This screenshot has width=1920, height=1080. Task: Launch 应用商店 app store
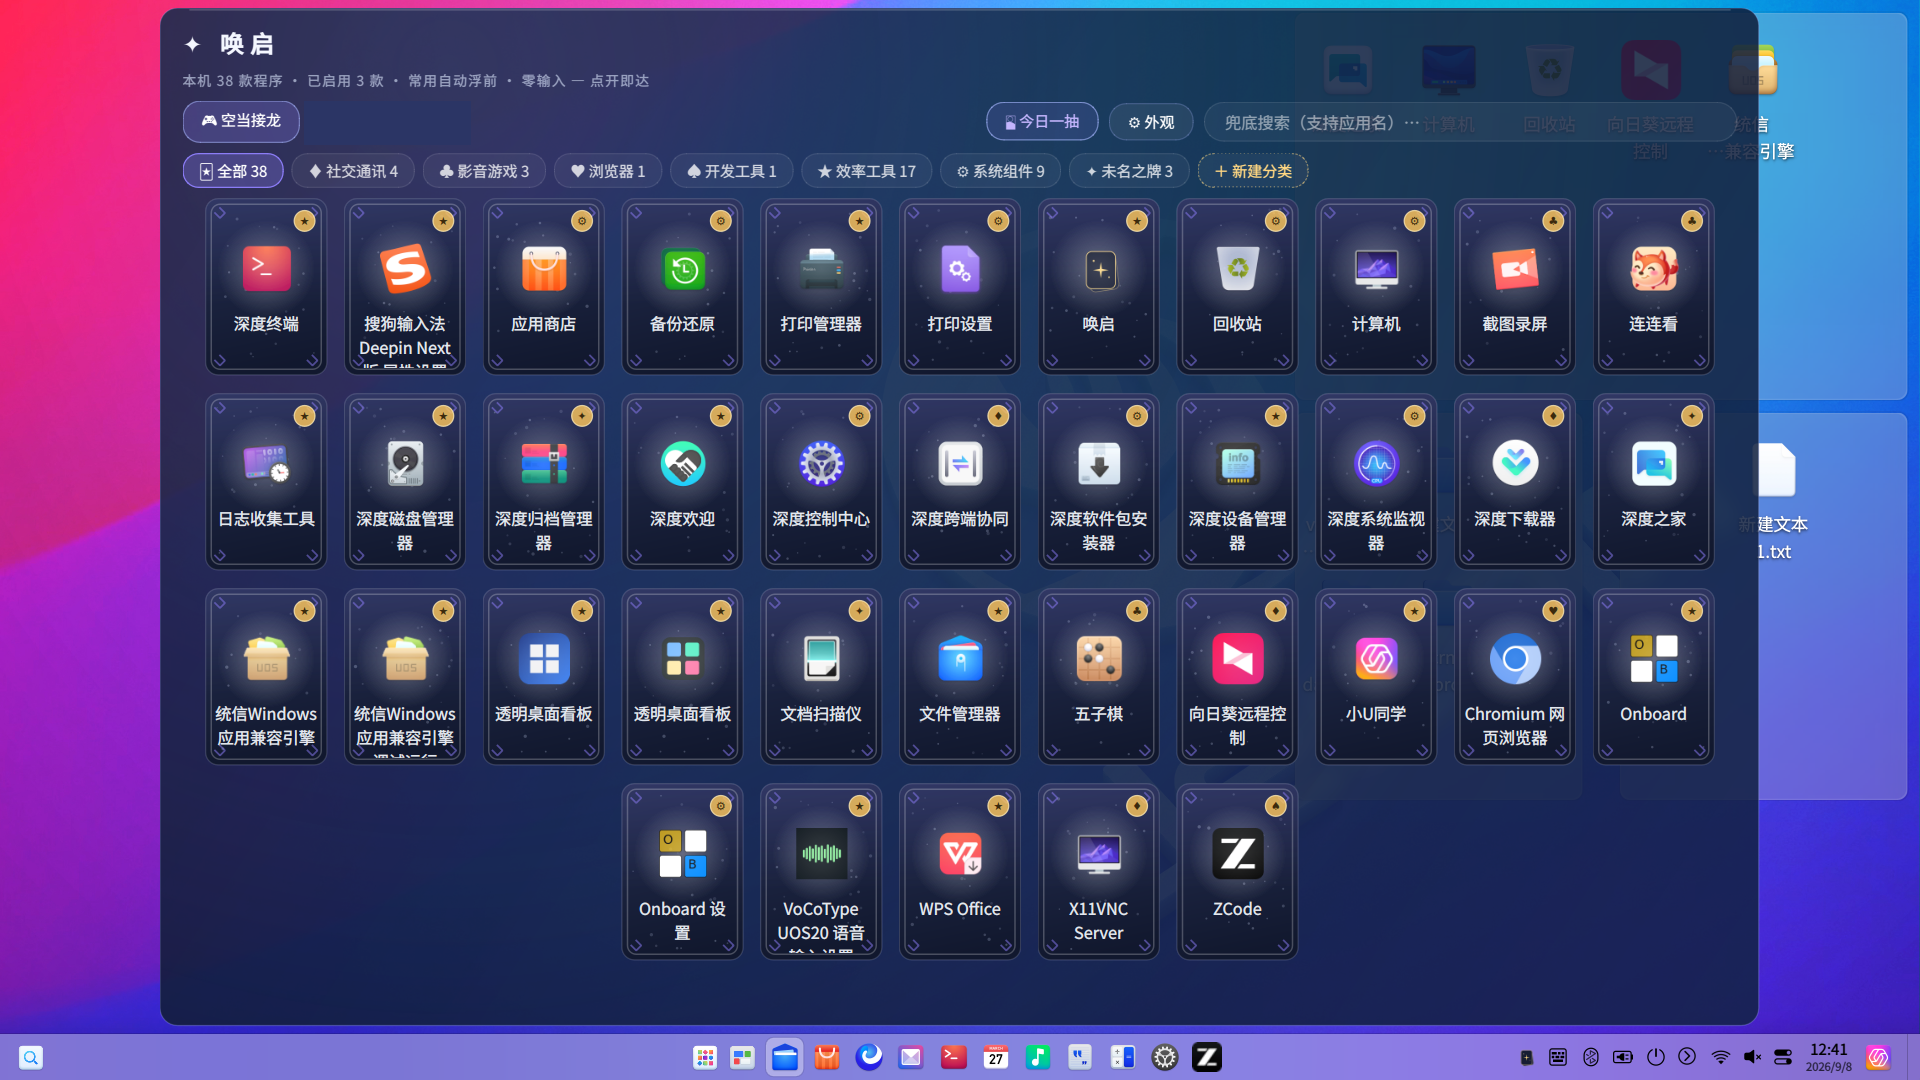pyautogui.click(x=543, y=287)
